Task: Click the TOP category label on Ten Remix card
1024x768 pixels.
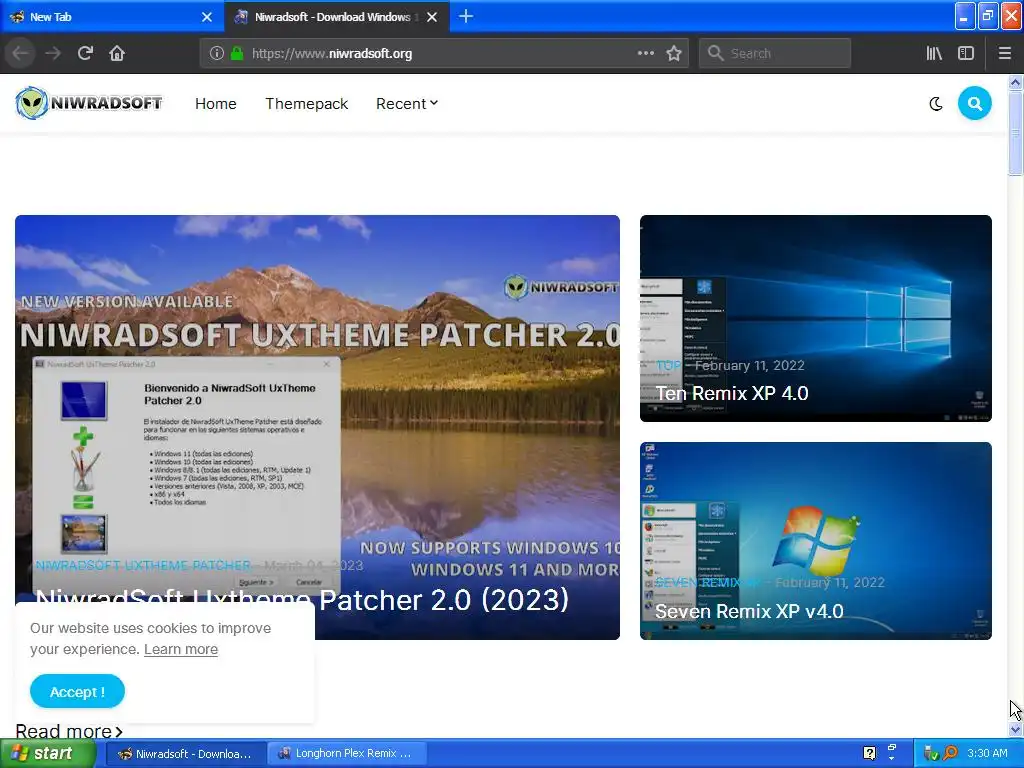Action: [668, 366]
